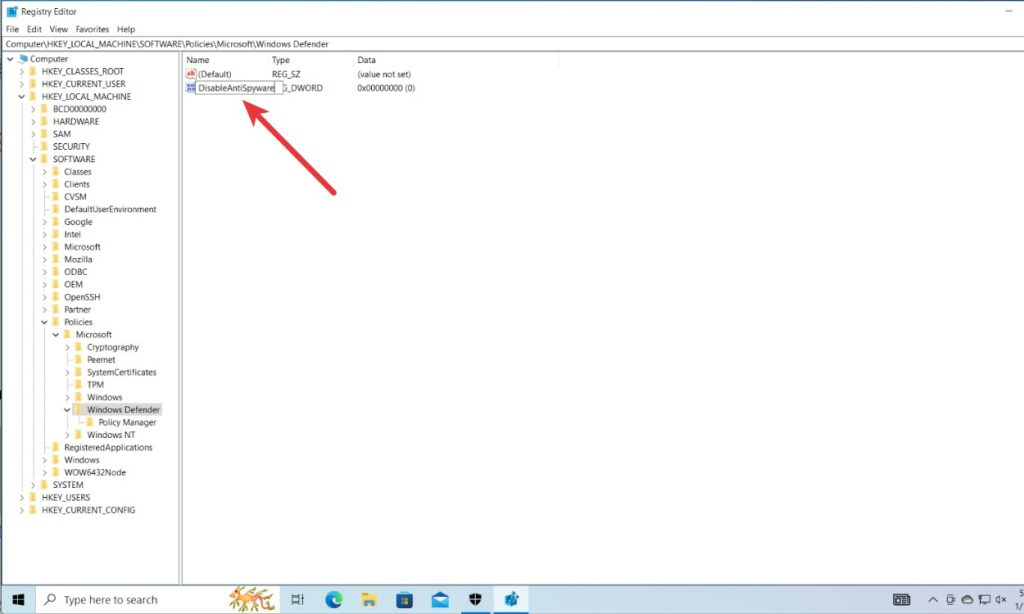The image size is (1024, 614).
Task: Collapse the SOFTWARE key
Action: click(33, 159)
